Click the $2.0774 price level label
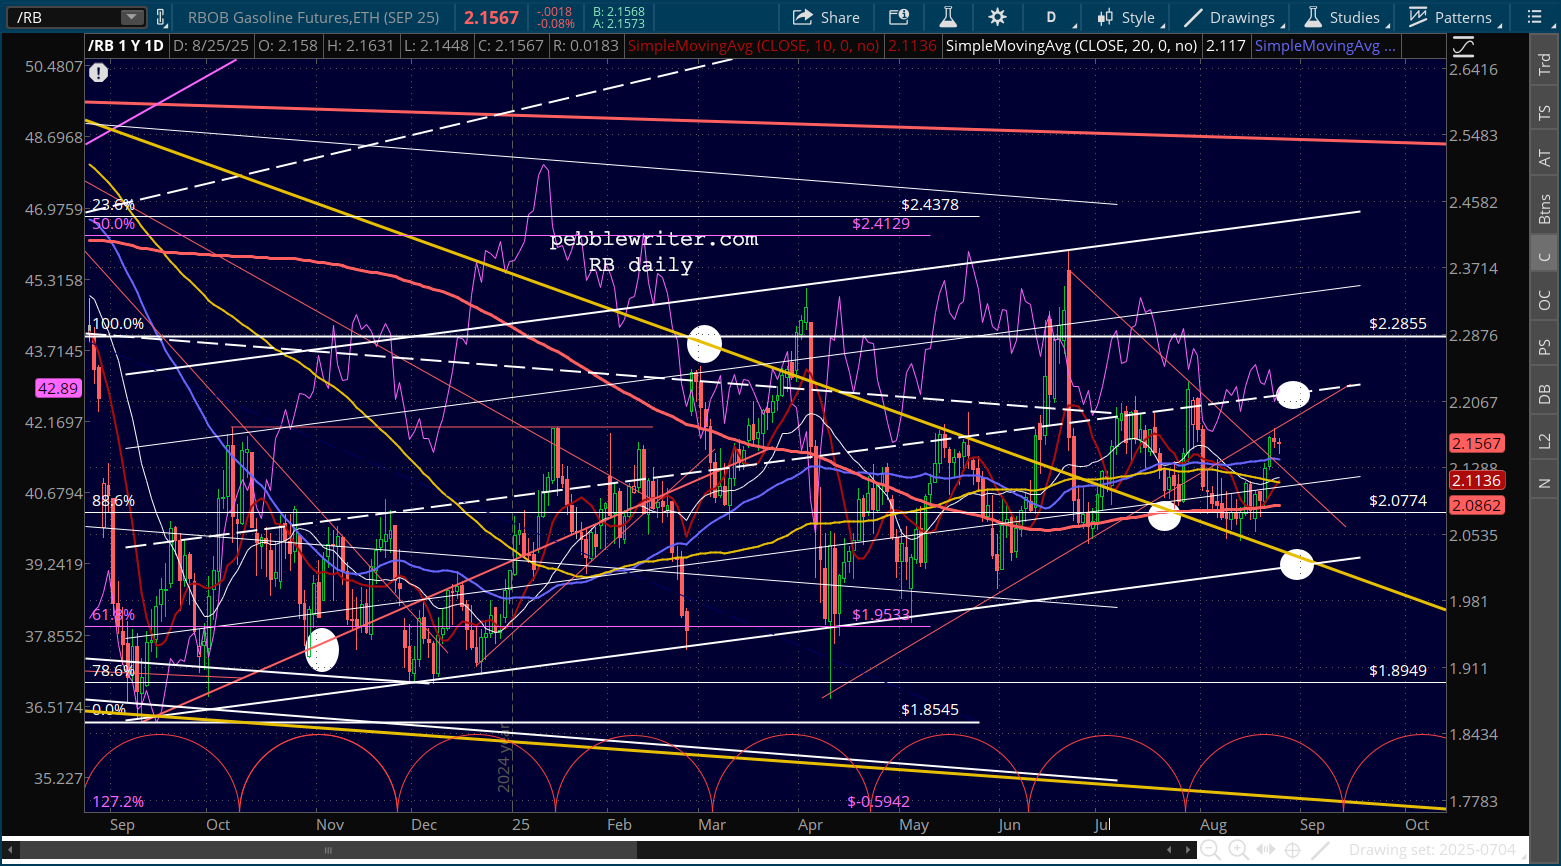Image resolution: width=1561 pixels, height=866 pixels. click(1398, 500)
